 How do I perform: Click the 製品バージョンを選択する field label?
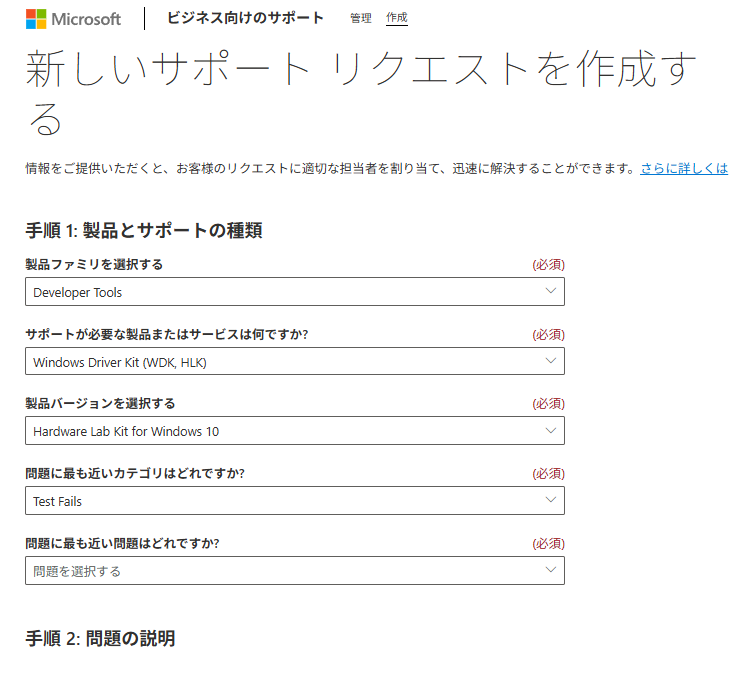[x=101, y=403]
